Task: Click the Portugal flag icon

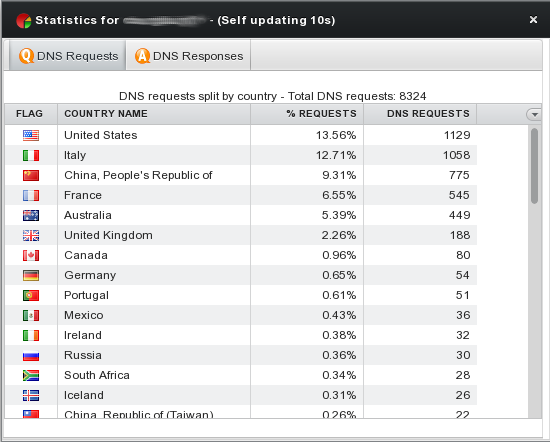Action: pos(31,295)
